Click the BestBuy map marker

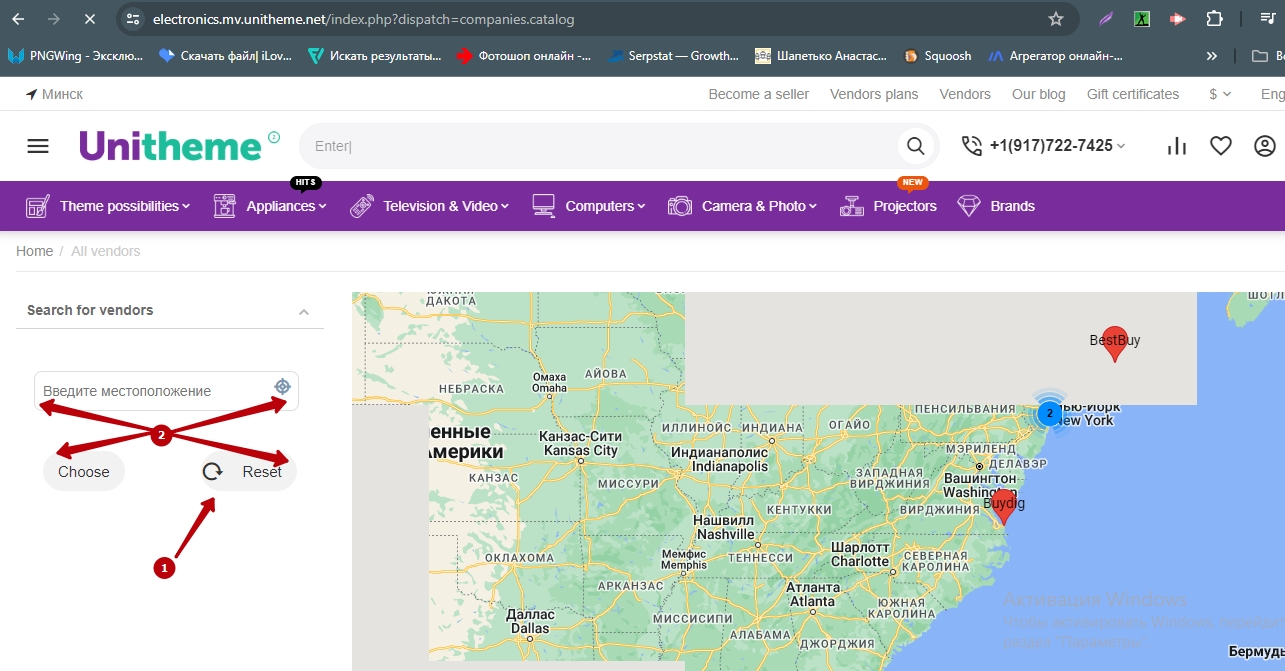[x=1114, y=343]
